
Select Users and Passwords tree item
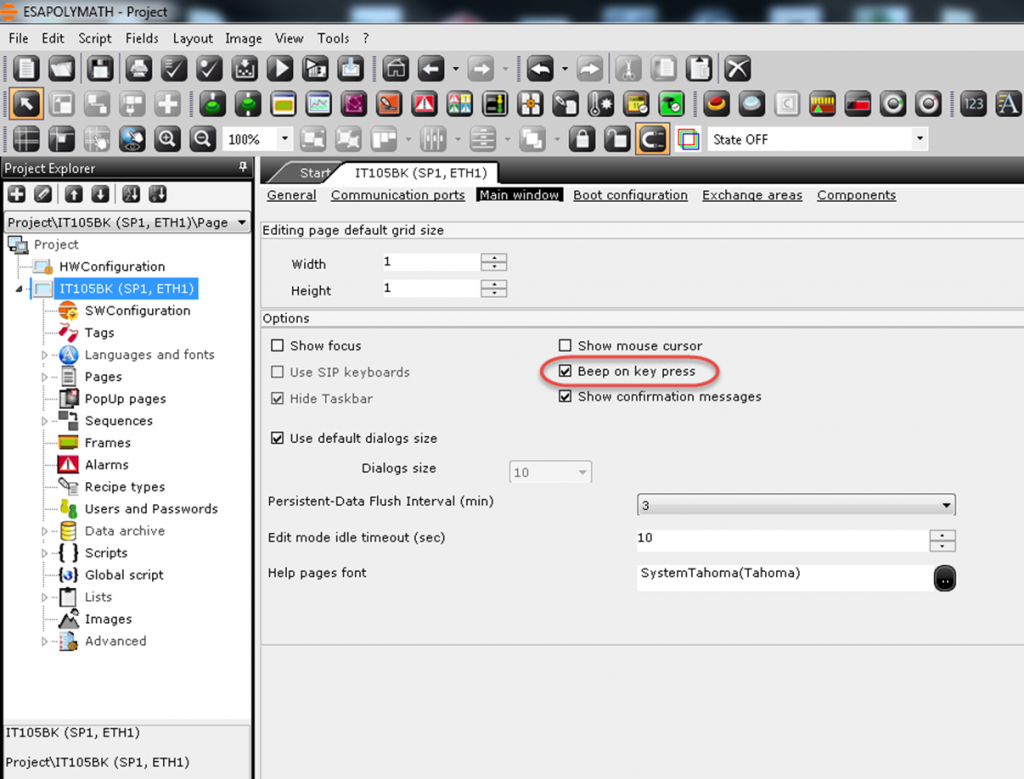point(152,509)
